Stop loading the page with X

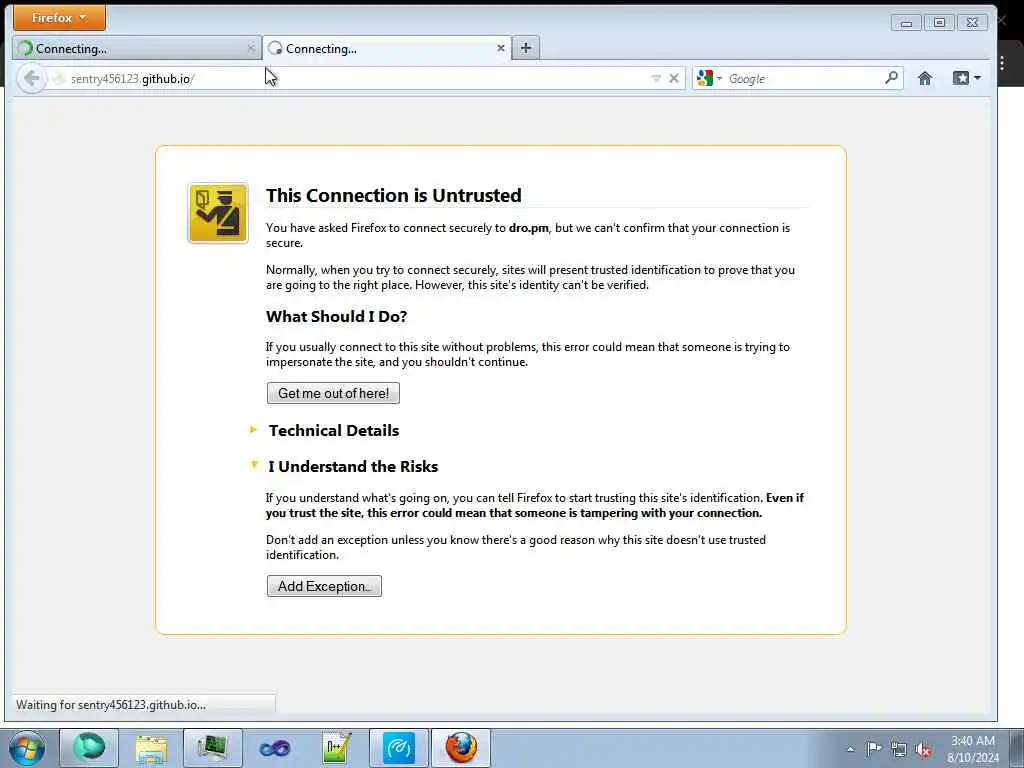(674, 78)
